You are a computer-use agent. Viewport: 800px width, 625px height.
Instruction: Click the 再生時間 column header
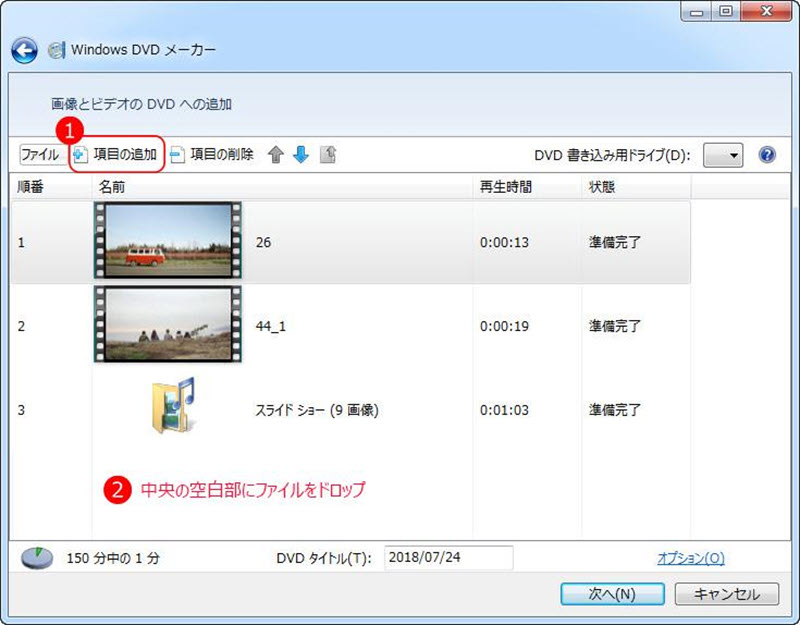click(x=505, y=186)
